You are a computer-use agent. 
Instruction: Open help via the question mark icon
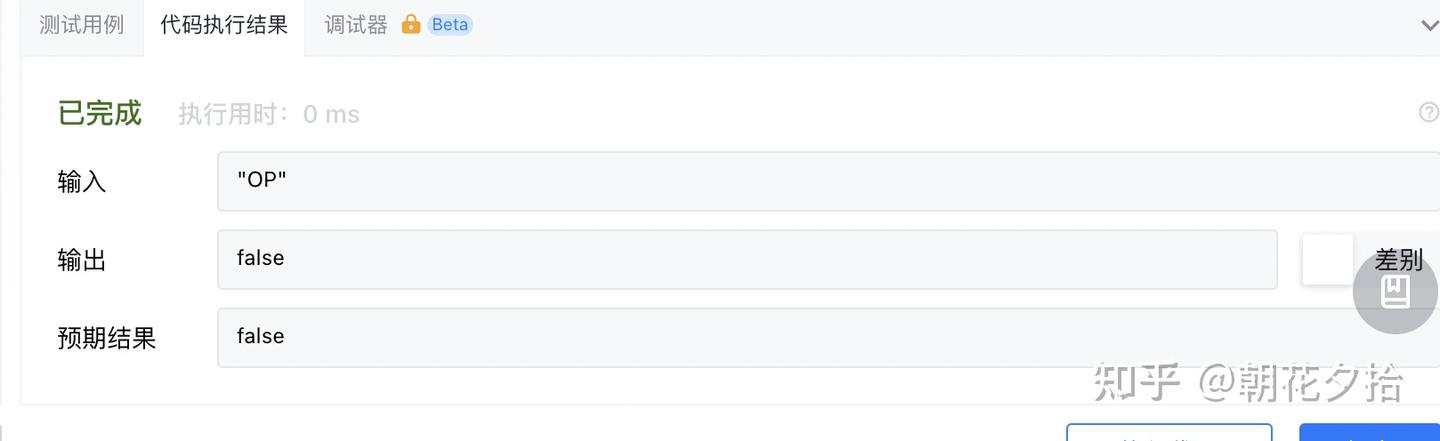1429,113
